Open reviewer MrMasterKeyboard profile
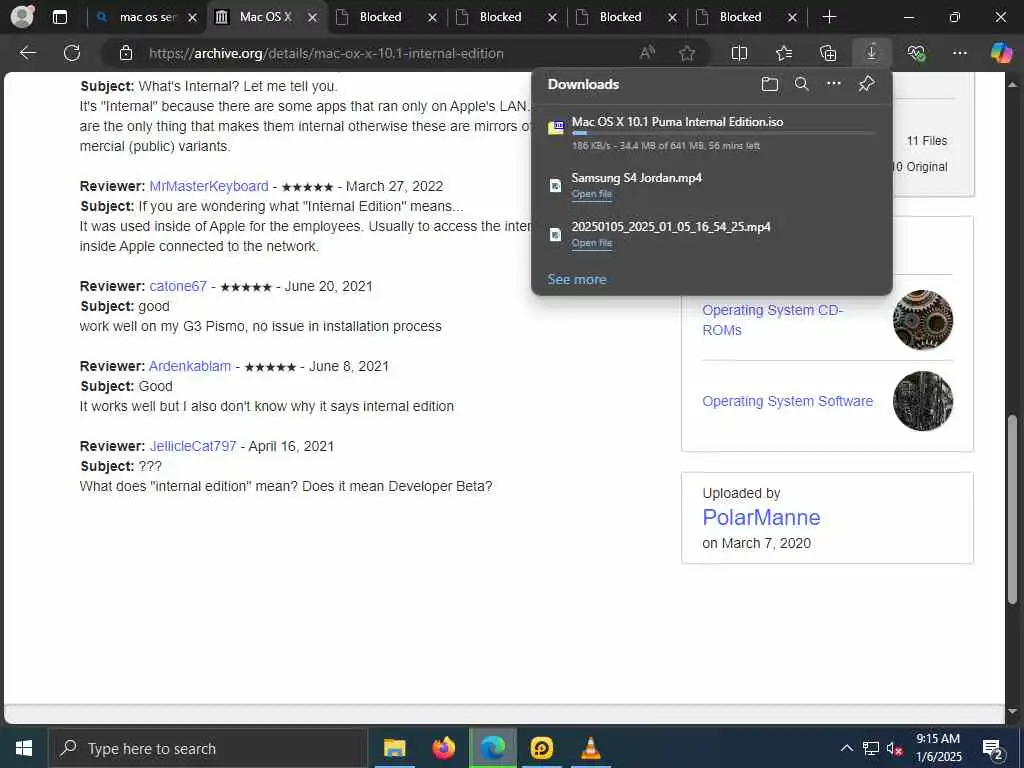The height and width of the screenshot is (768, 1024). pos(209,186)
